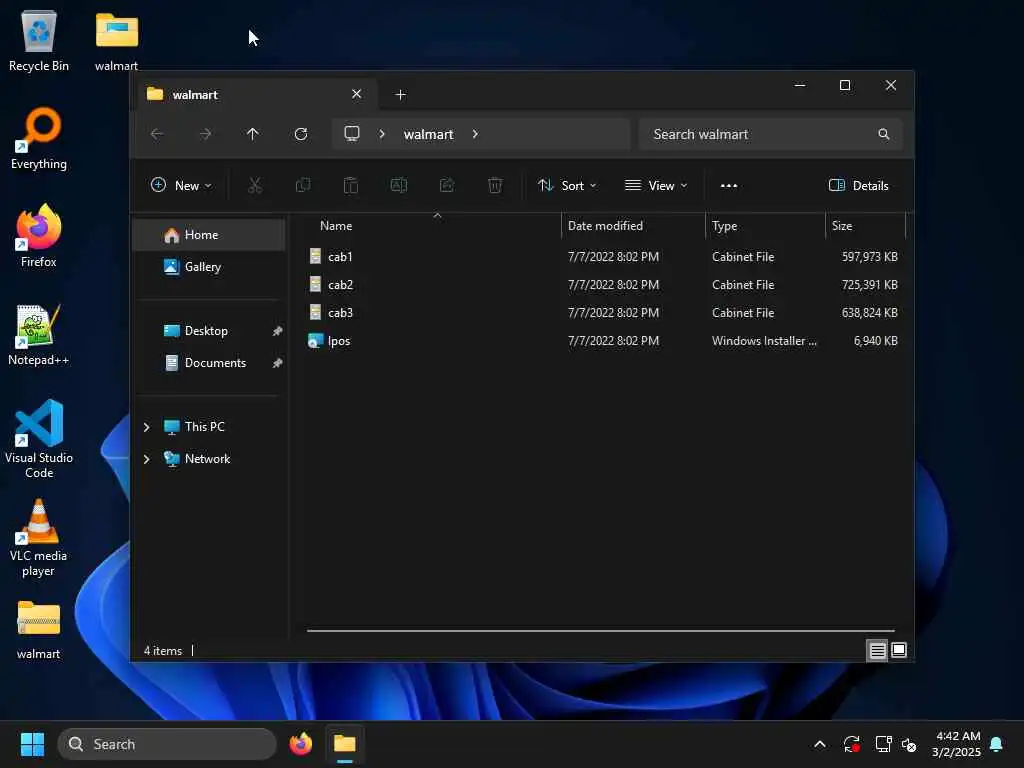Click the Search walmart input field
1024x768 pixels.
pyautogui.click(x=771, y=134)
